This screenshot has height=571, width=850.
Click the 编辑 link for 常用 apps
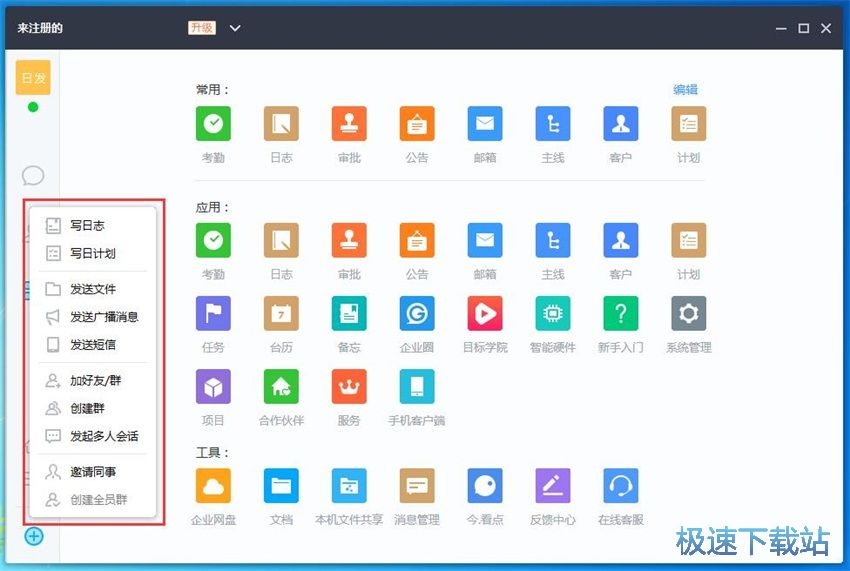[x=685, y=89]
